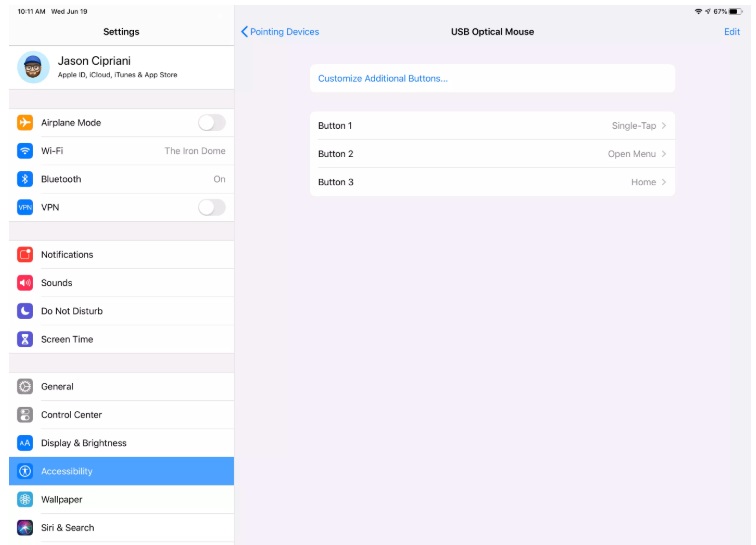Open Notifications settings
Image resolution: width=756 pixels, height=545 pixels.
[122, 254]
